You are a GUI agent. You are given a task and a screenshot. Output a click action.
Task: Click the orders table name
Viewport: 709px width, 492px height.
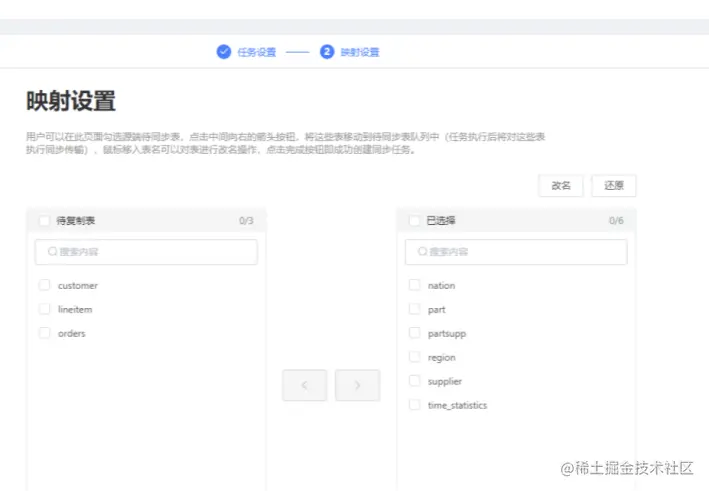pyautogui.click(x=71, y=334)
